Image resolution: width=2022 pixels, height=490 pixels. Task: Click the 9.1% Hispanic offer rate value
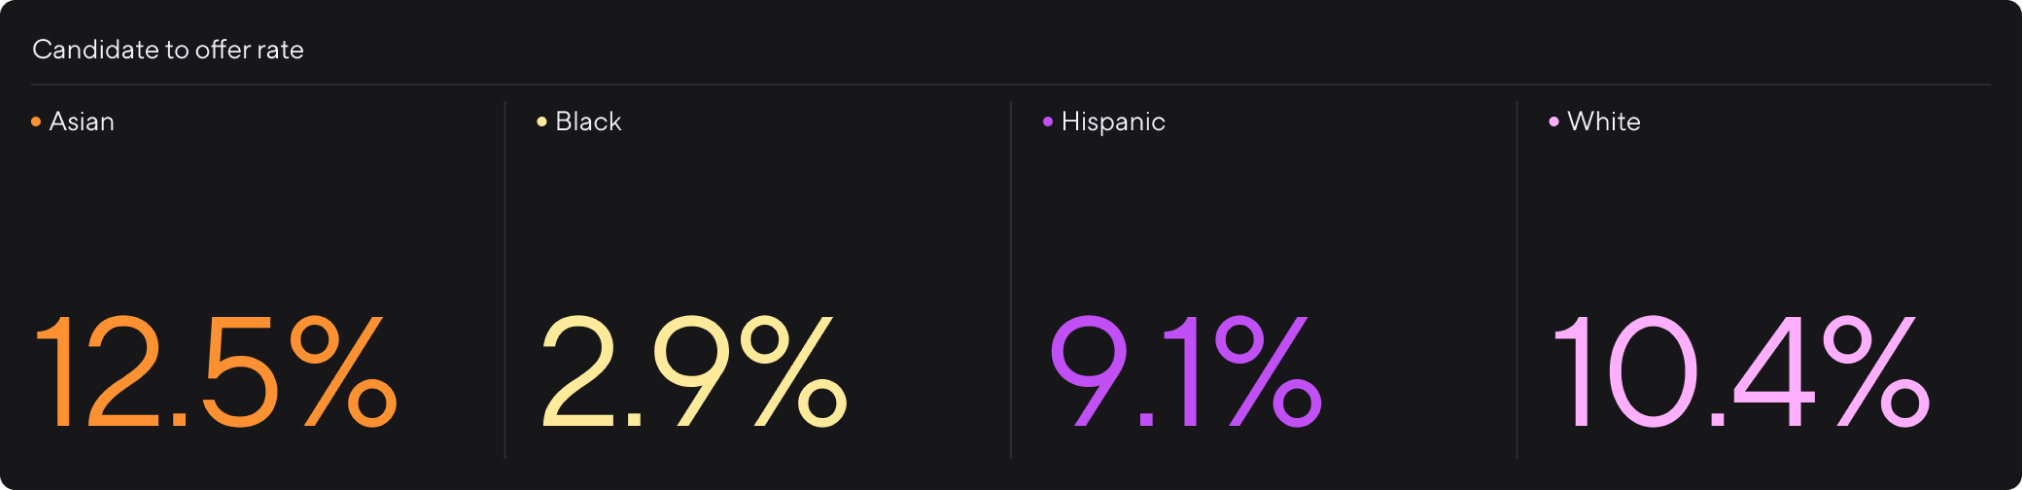click(1186, 372)
